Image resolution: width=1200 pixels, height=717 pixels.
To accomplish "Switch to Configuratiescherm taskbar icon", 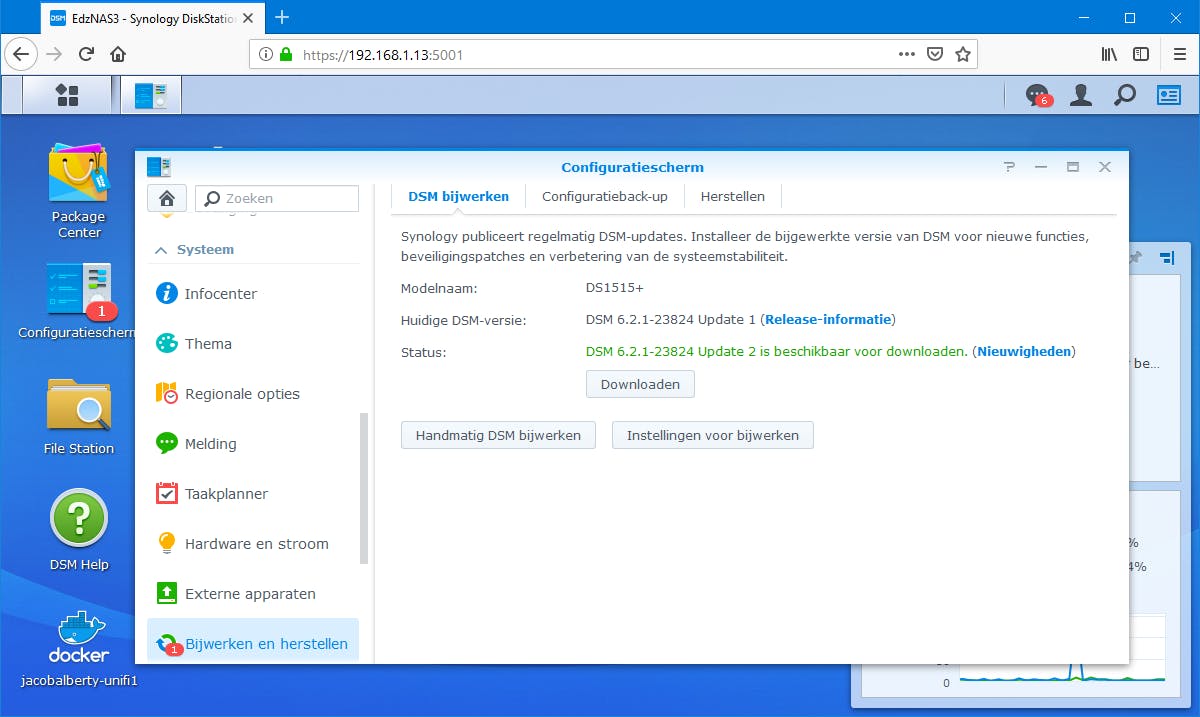I will [151, 95].
